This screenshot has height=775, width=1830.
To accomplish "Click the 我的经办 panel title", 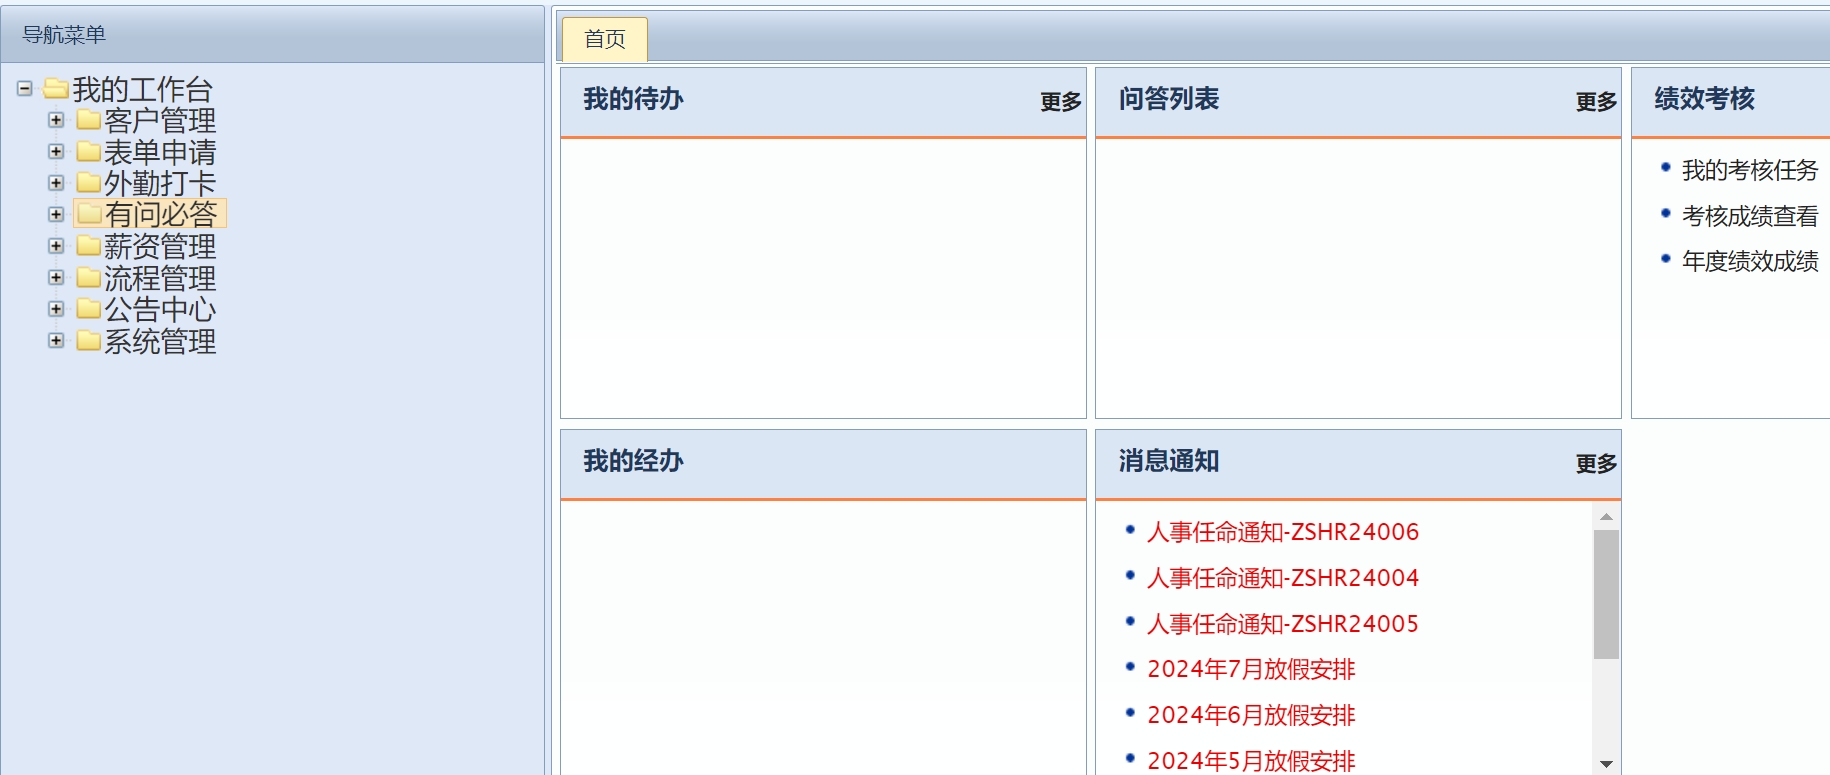I will click(x=633, y=461).
